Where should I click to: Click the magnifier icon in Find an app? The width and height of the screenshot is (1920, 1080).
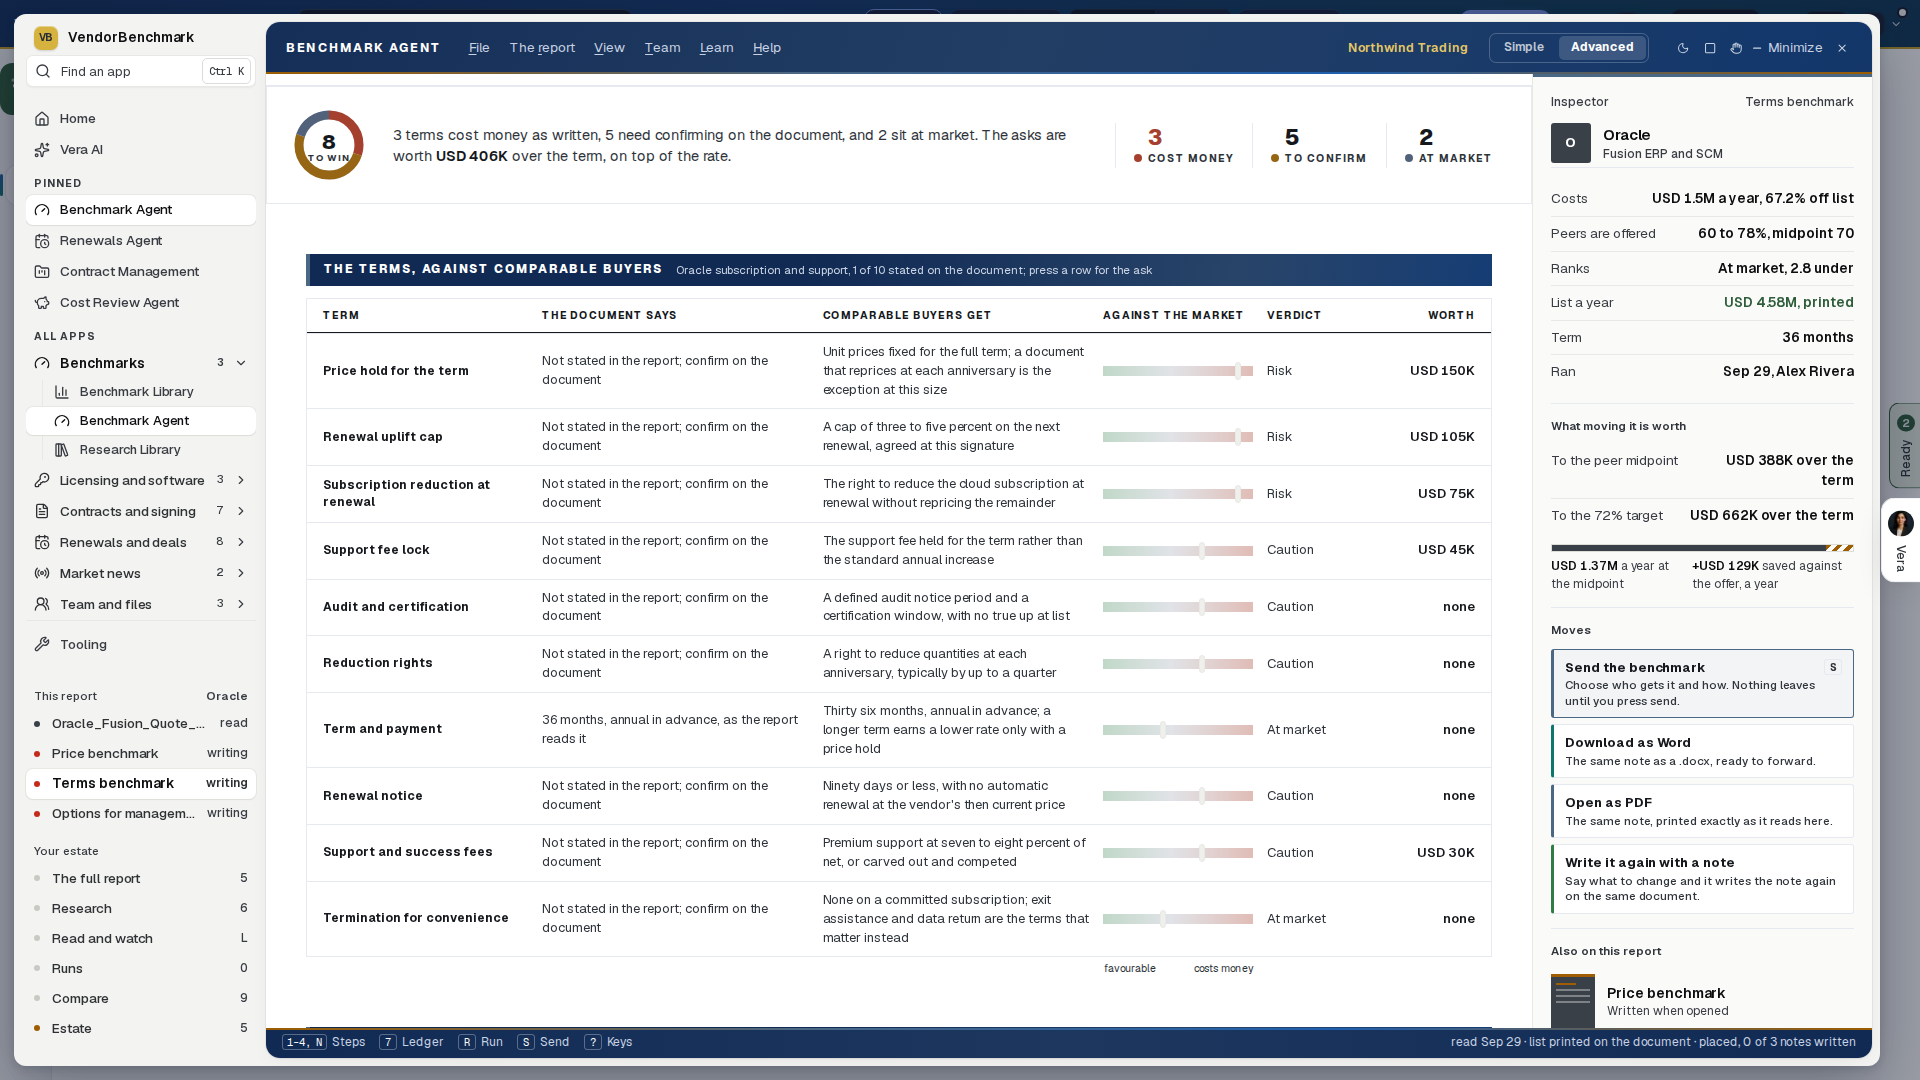click(x=44, y=72)
